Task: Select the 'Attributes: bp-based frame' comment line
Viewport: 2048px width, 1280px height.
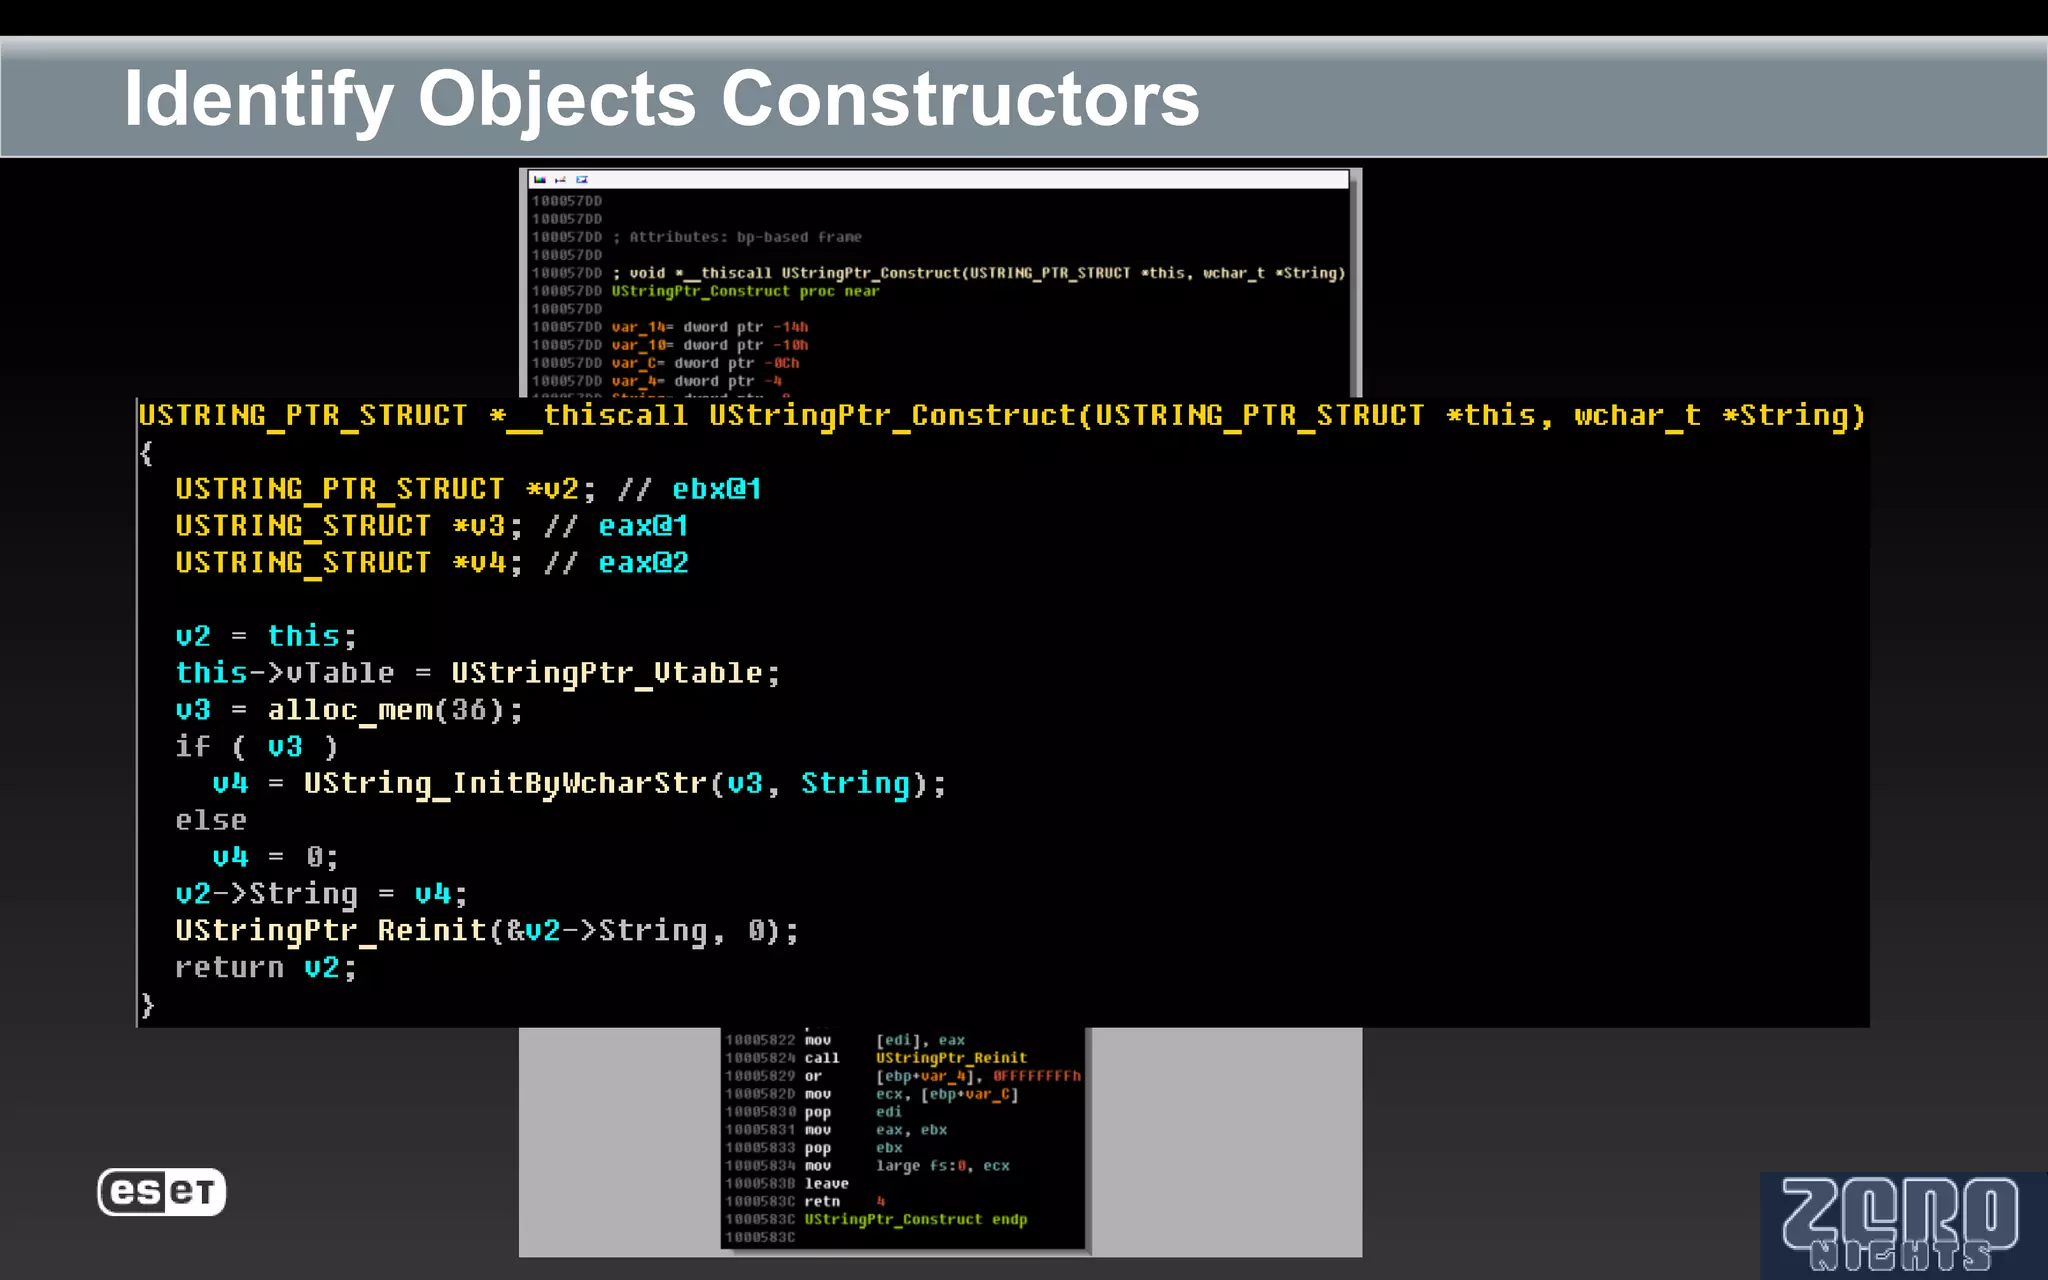Action: [x=737, y=237]
